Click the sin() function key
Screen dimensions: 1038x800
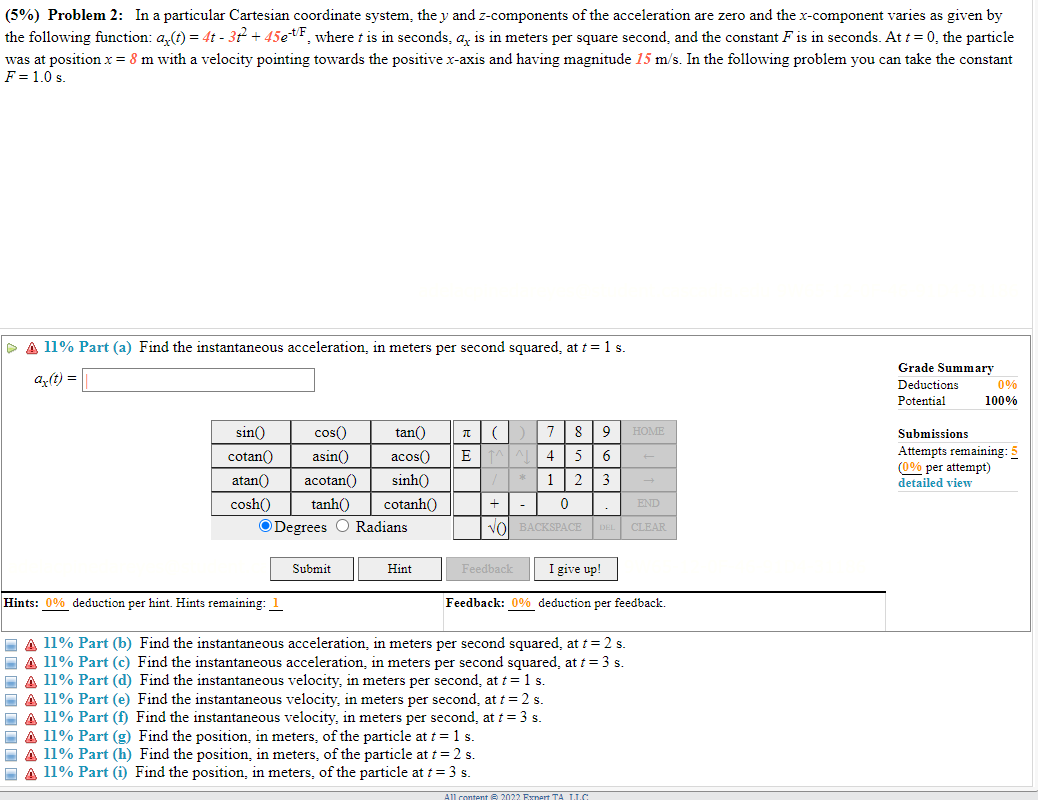pos(250,431)
